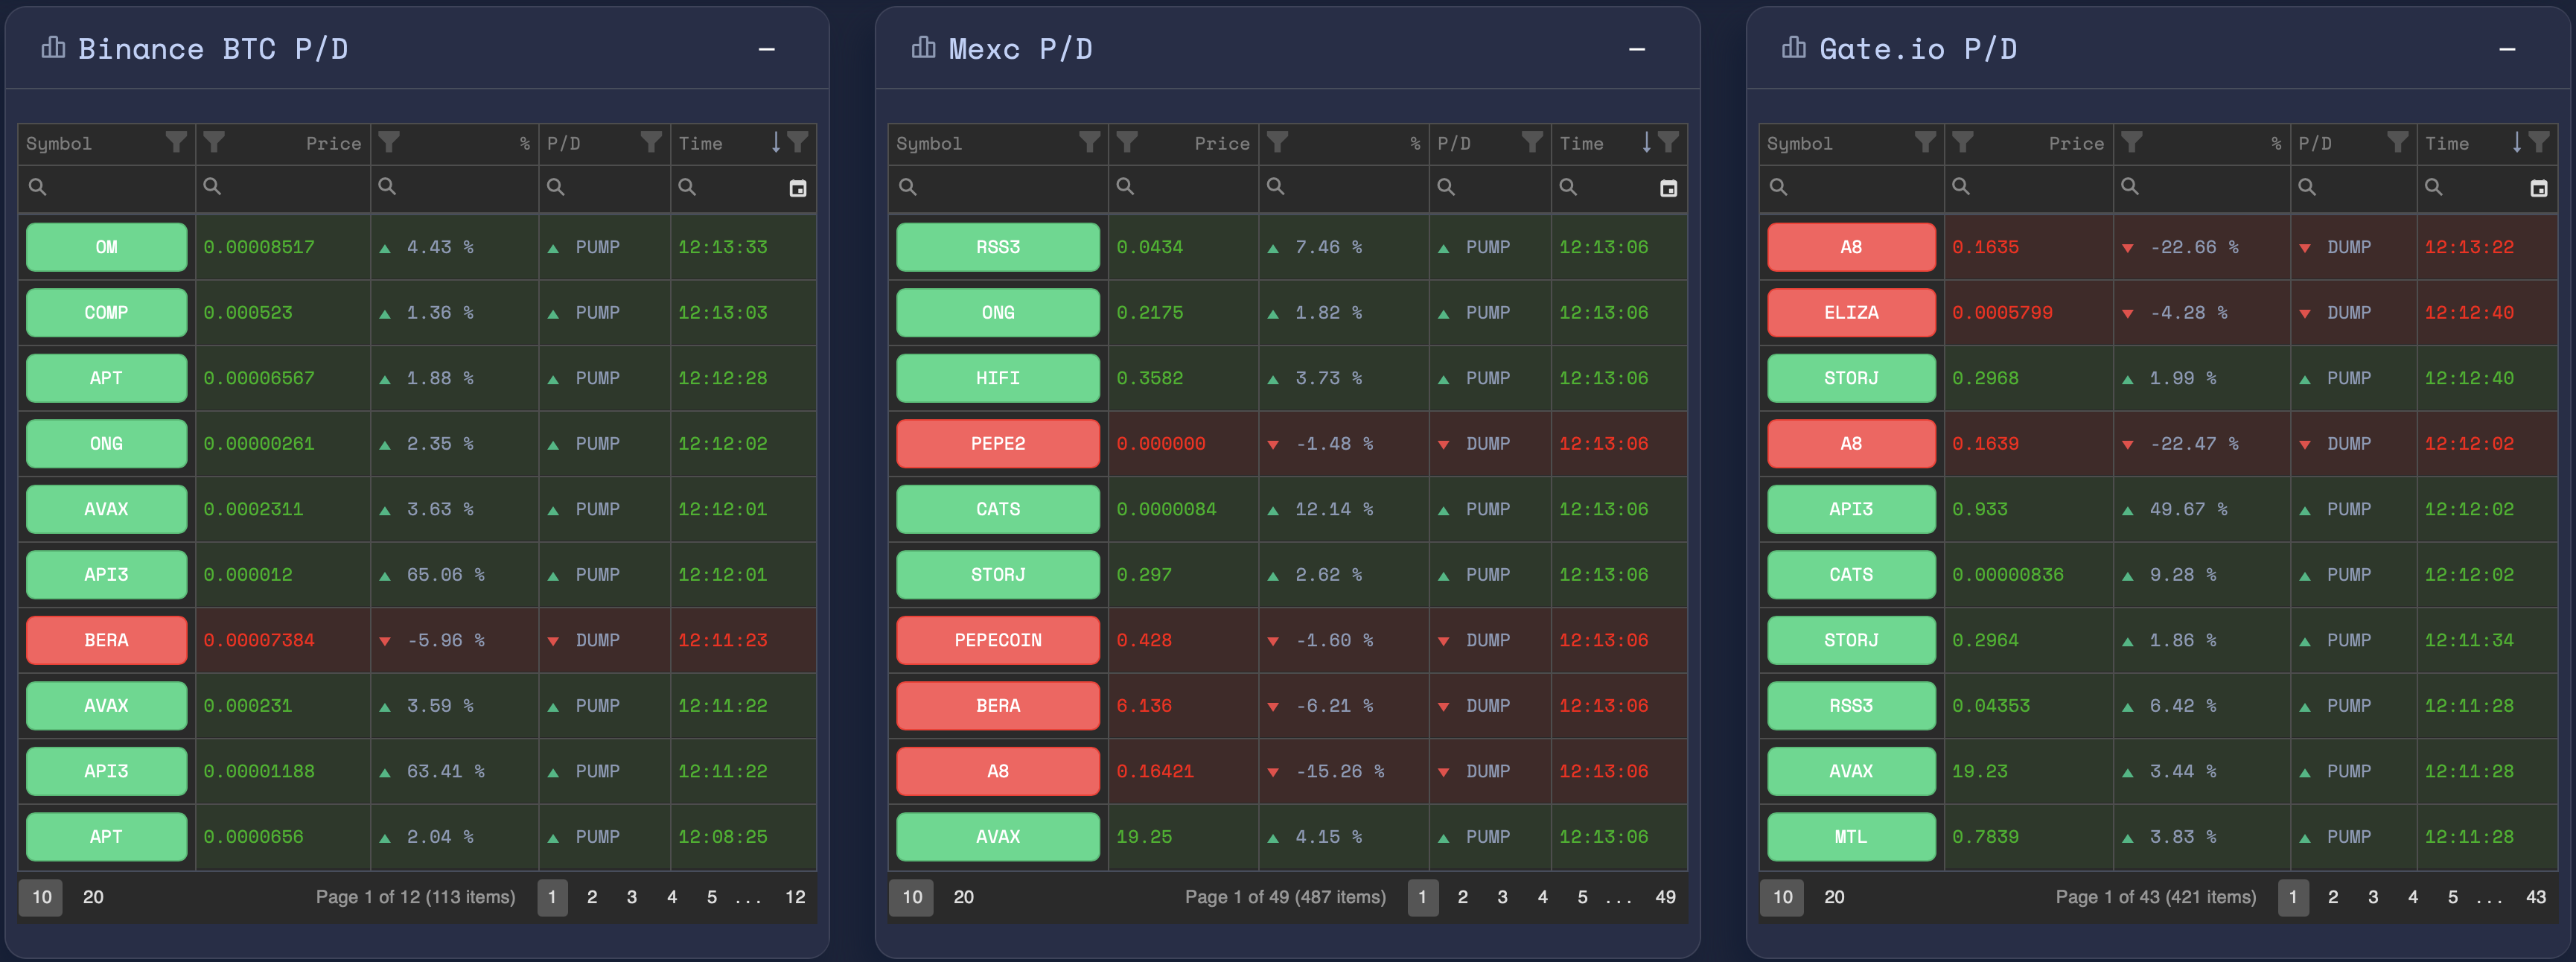Screen dimensions: 2576x962
Task: Open Symbol filter in Binance BTC P/D table
Action: 176,142
